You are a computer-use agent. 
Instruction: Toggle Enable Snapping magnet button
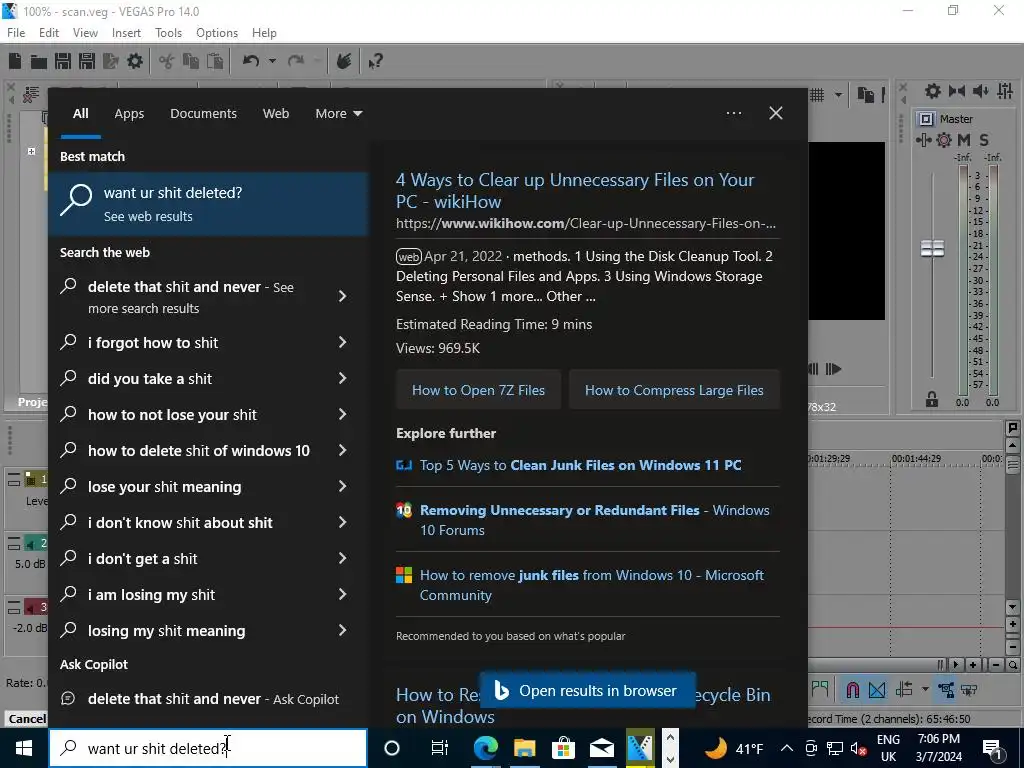(853, 690)
